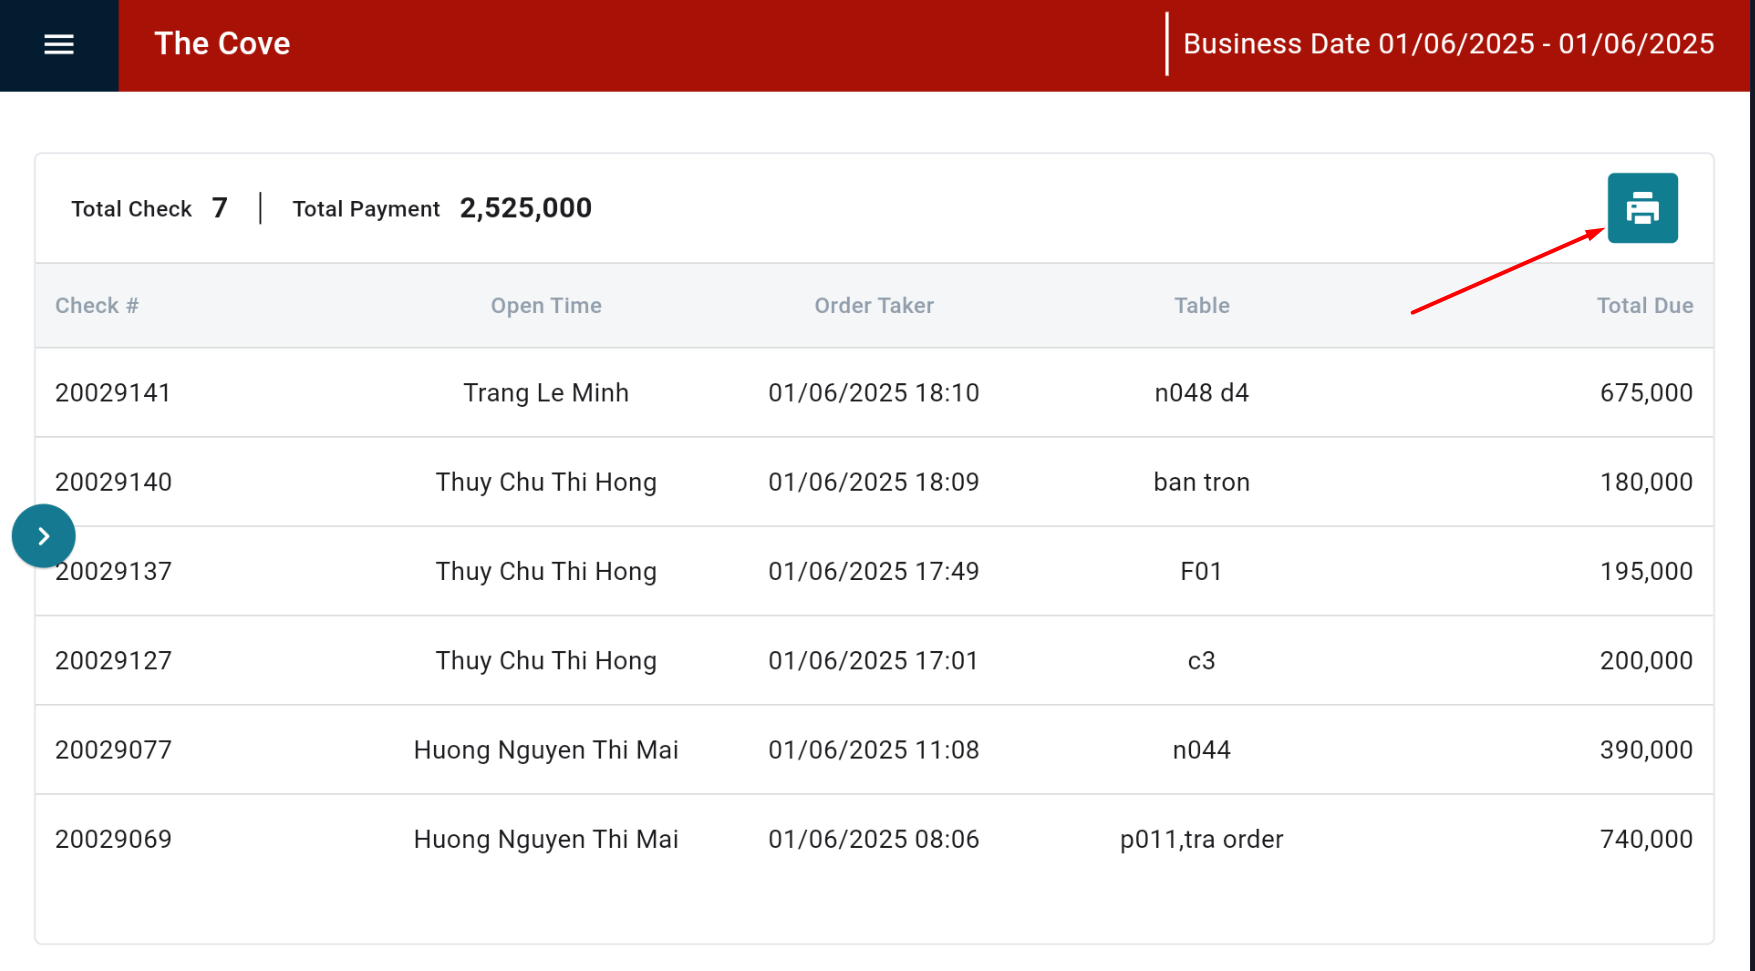This screenshot has width=1755, height=971.
Task: Click the Total Payment value 2,525,000
Action: 526,208
